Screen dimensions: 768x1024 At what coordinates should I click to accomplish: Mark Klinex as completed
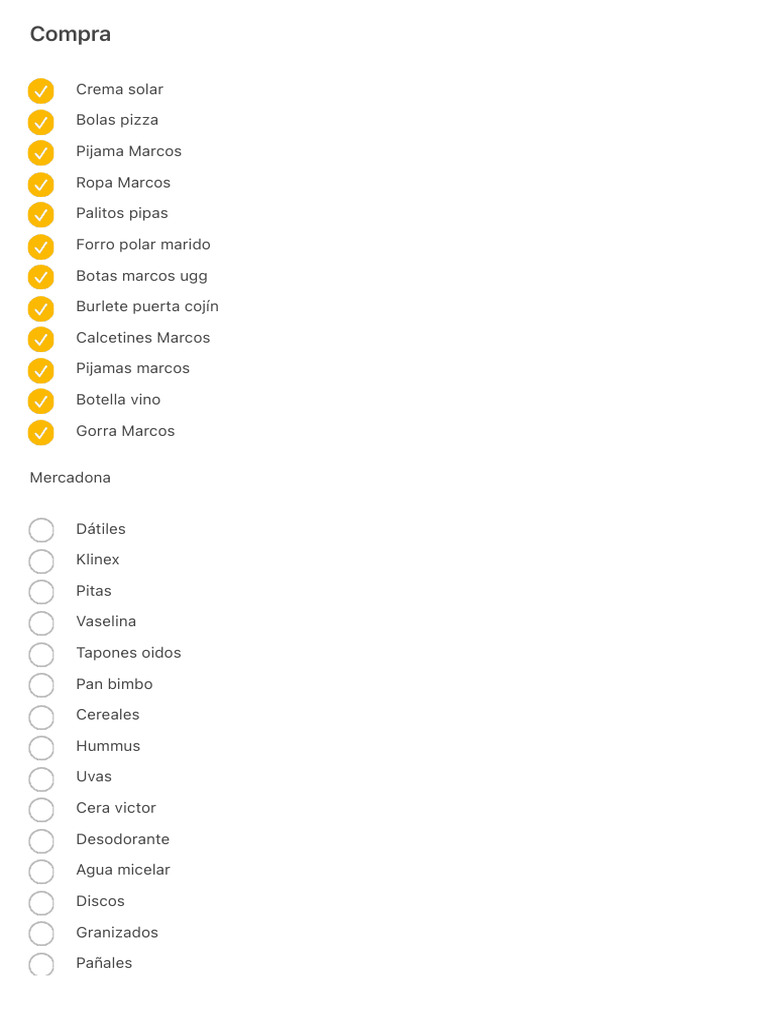tap(41, 561)
